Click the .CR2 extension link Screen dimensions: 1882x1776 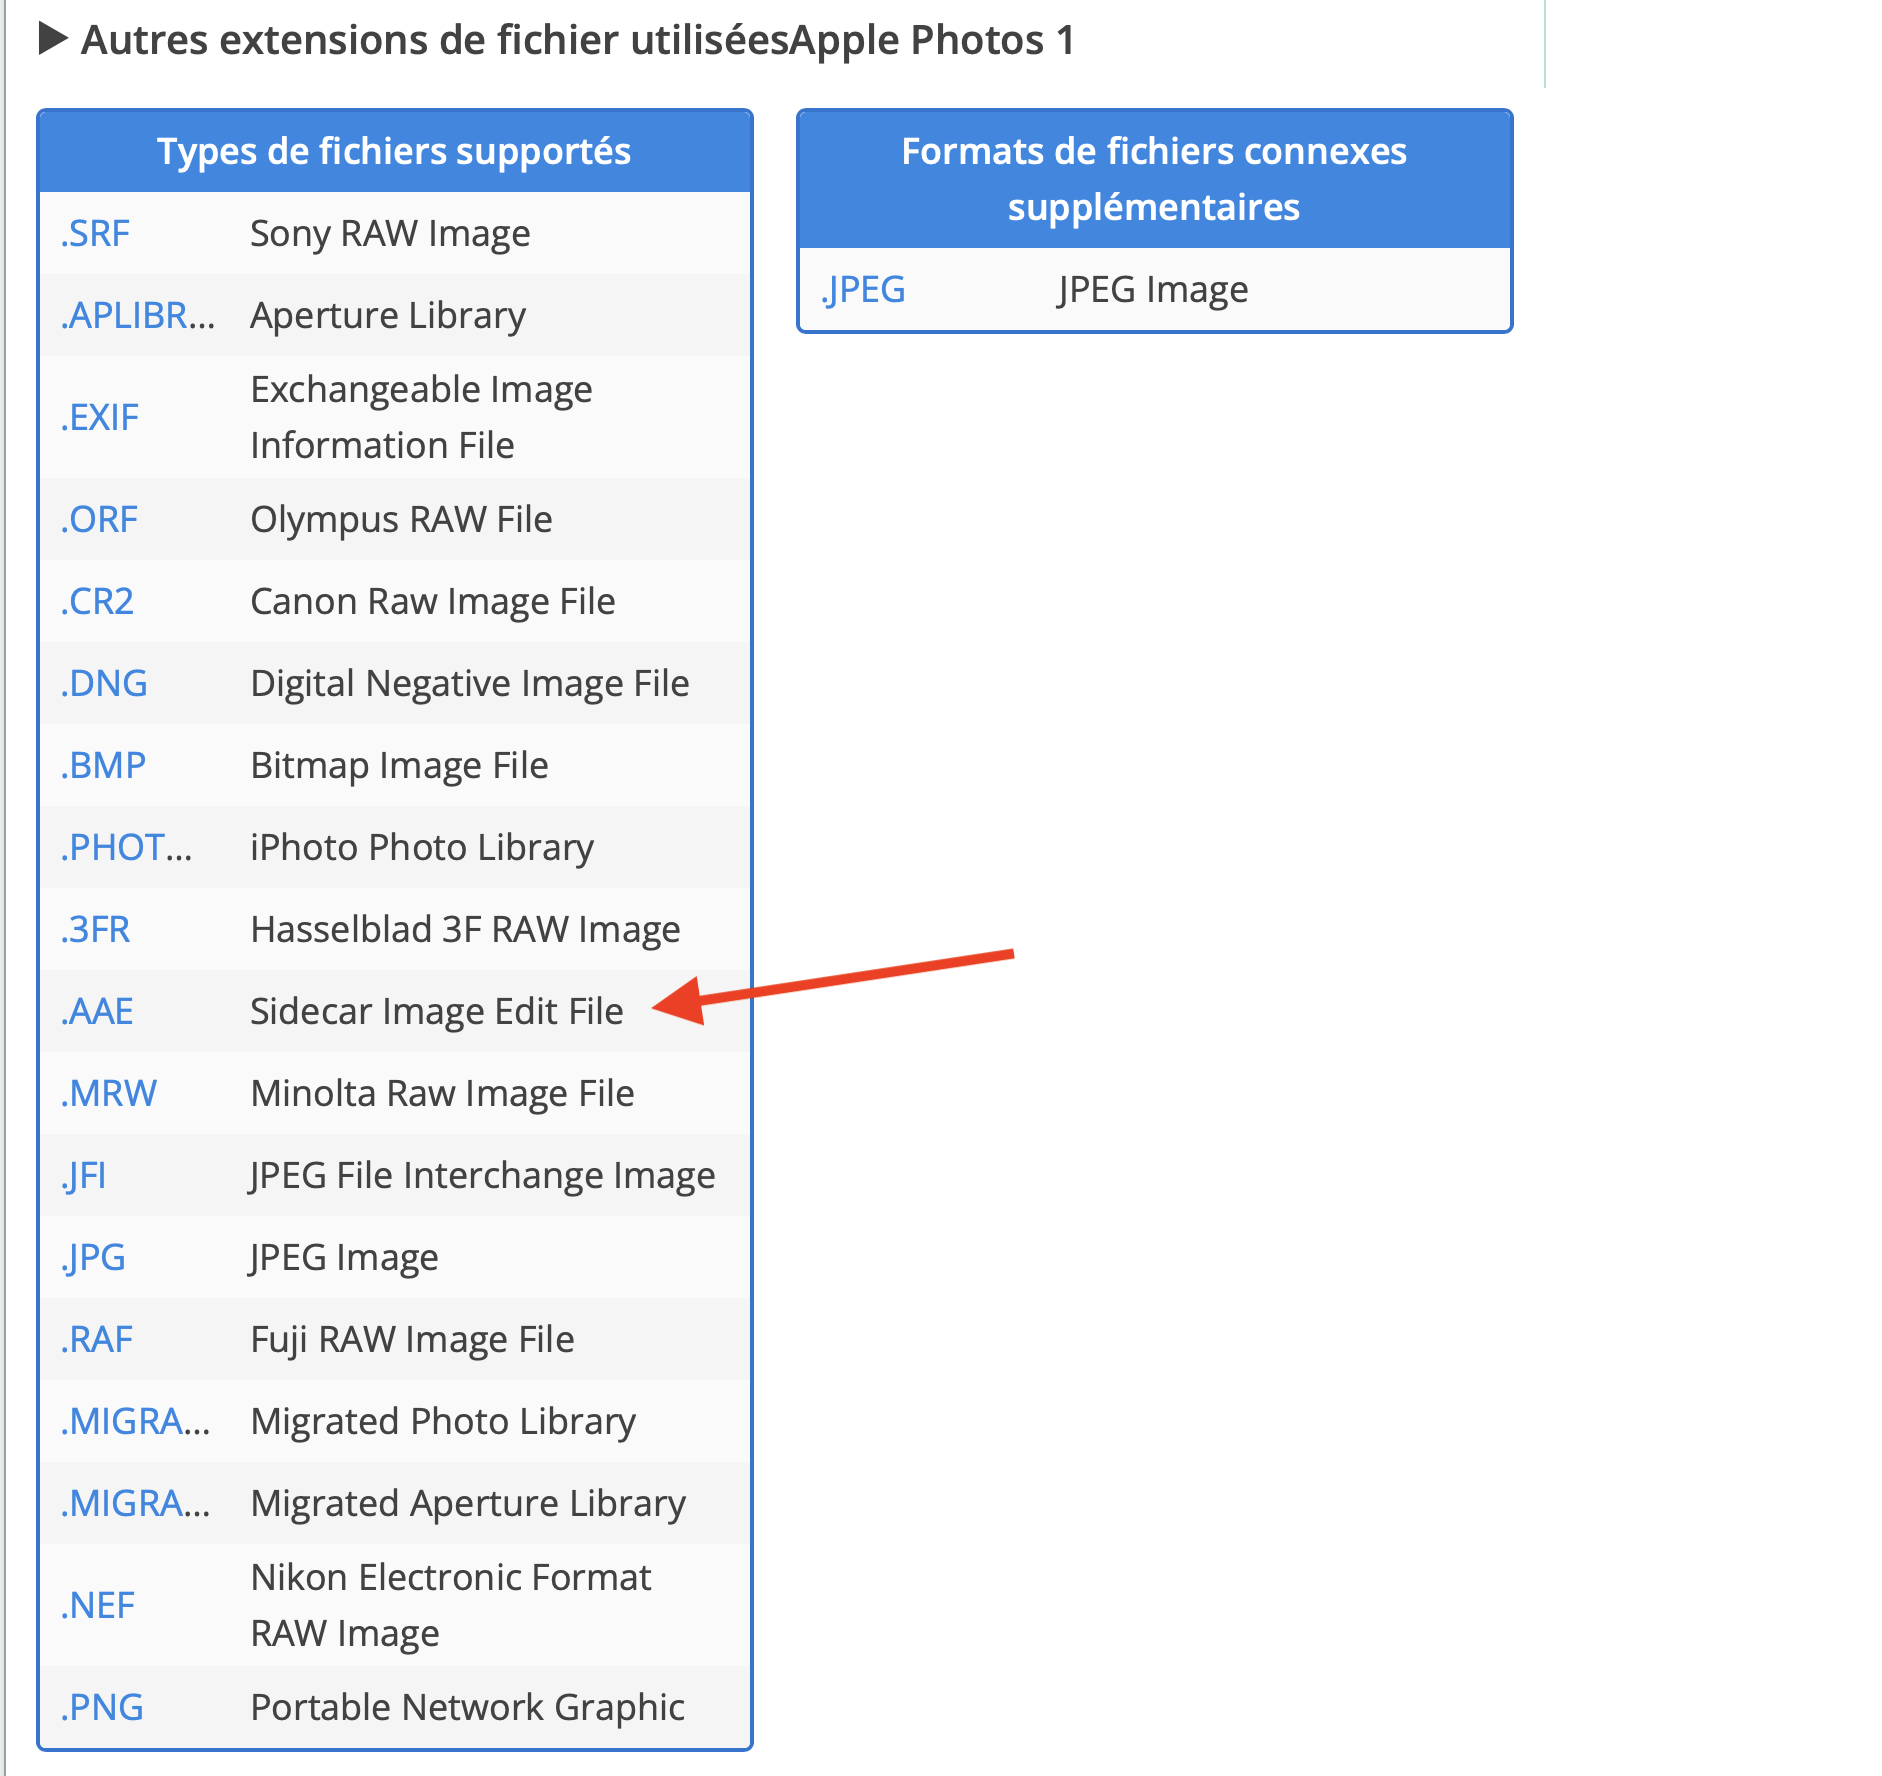click(97, 602)
